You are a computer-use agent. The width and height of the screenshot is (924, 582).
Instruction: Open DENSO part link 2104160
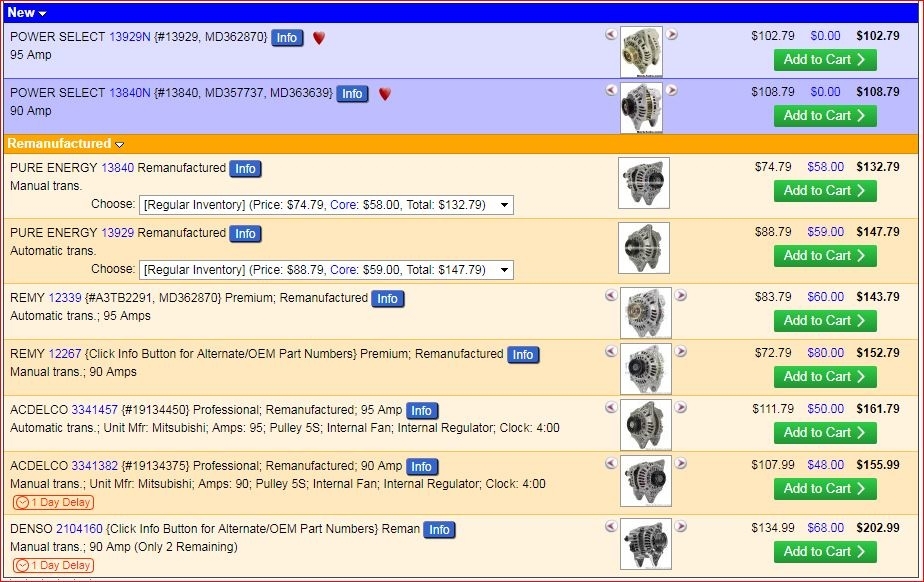click(79, 528)
